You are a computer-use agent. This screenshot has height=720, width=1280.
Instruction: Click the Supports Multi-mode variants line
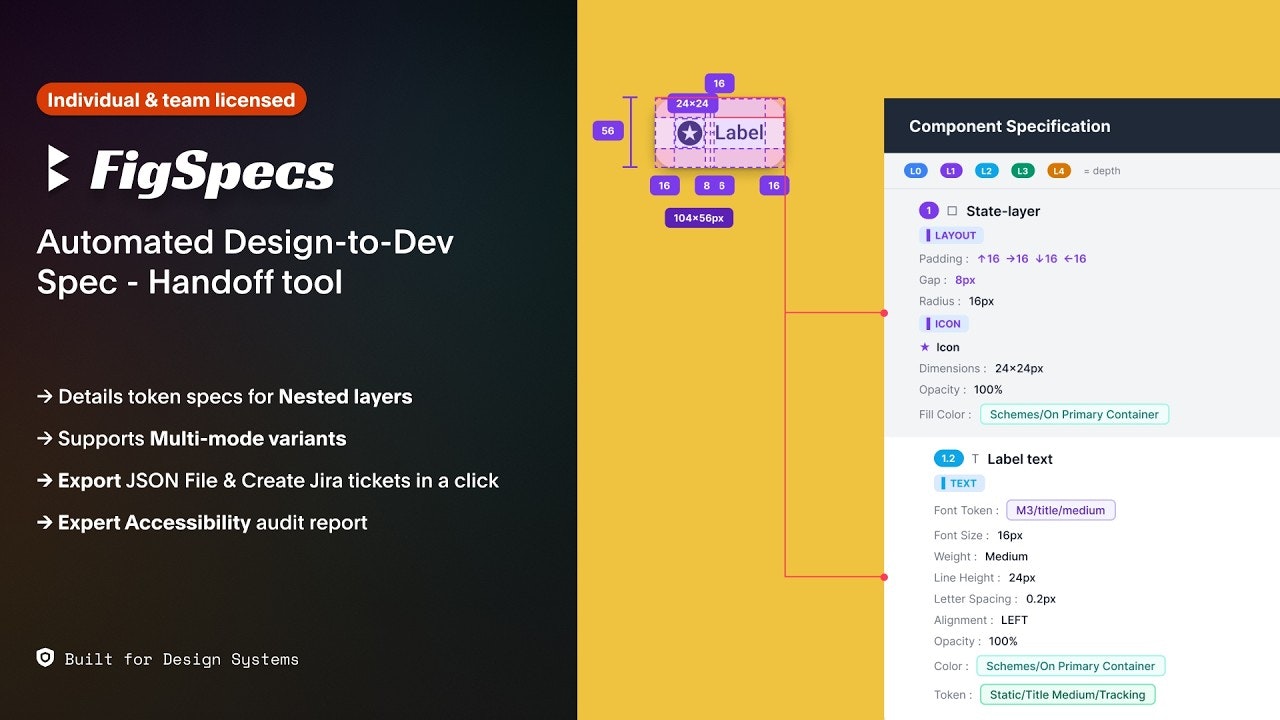pos(191,439)
